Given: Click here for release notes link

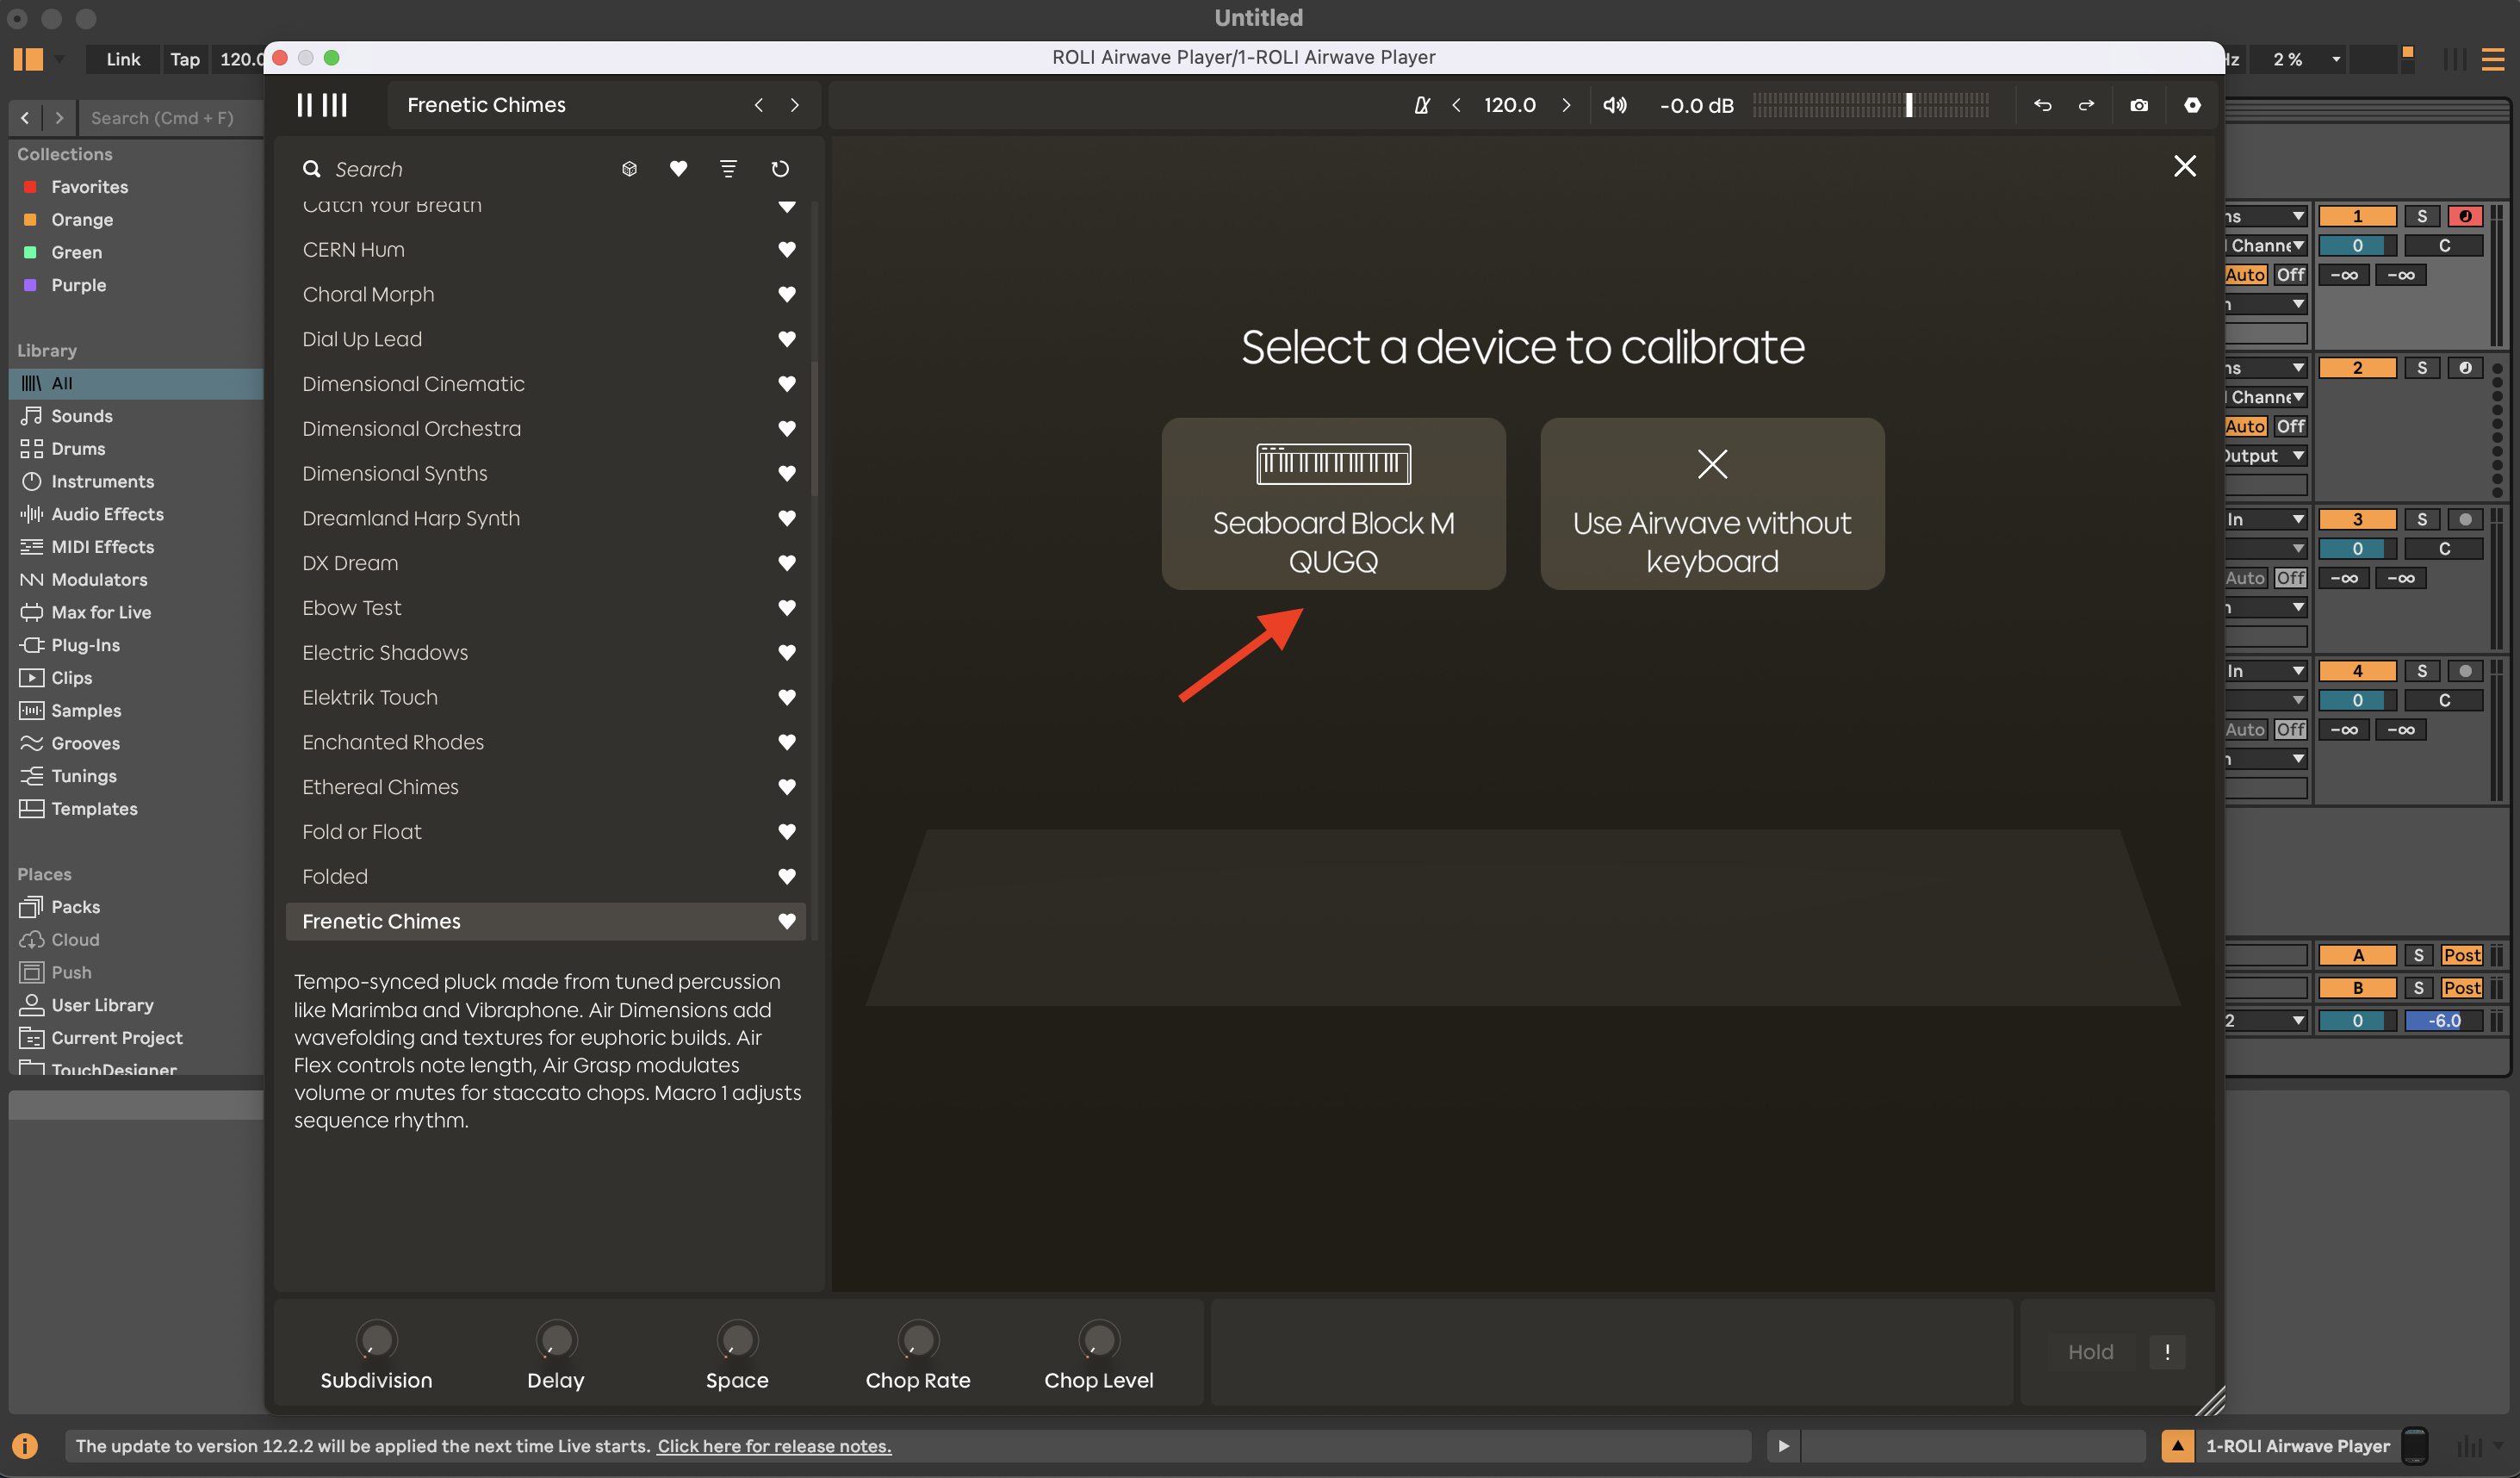Looking at the screenshot, I should (774, 1446).
